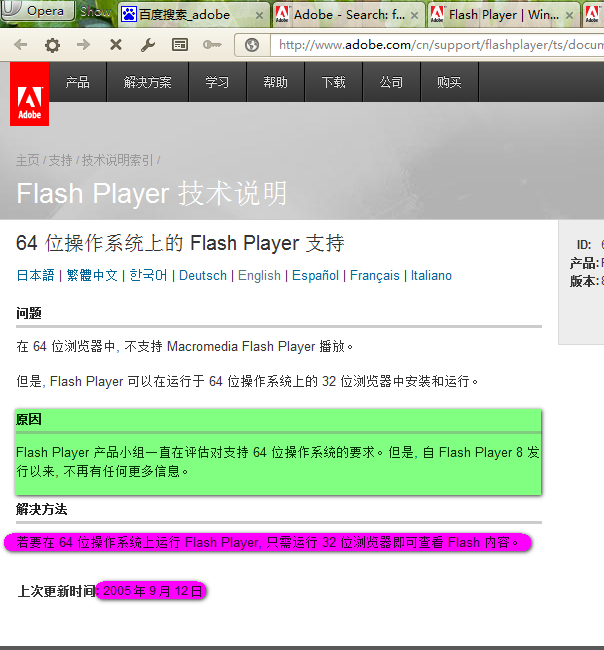604x650 pixels.
Task: Click the key (password wand) icon
Action: [x=212, y=44]
